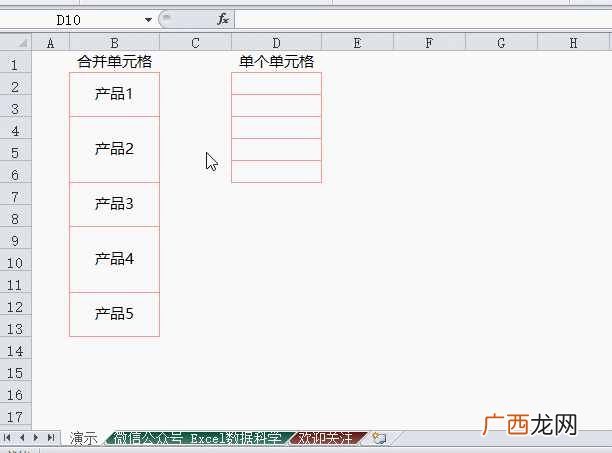Select merged cell 产品3
Image resolution: width=612 pixels, height=453 pixels.
pyautogui.click(x=114, y=204)
